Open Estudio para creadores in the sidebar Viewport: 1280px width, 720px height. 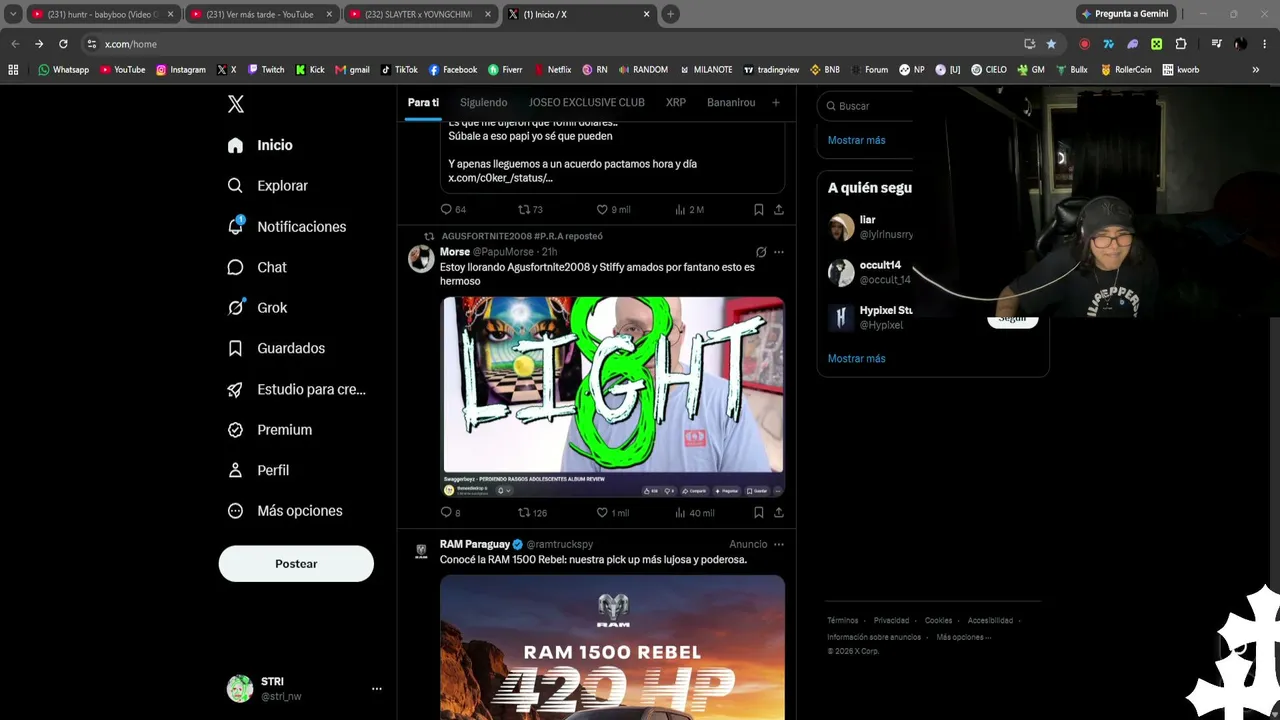(296, 389)
